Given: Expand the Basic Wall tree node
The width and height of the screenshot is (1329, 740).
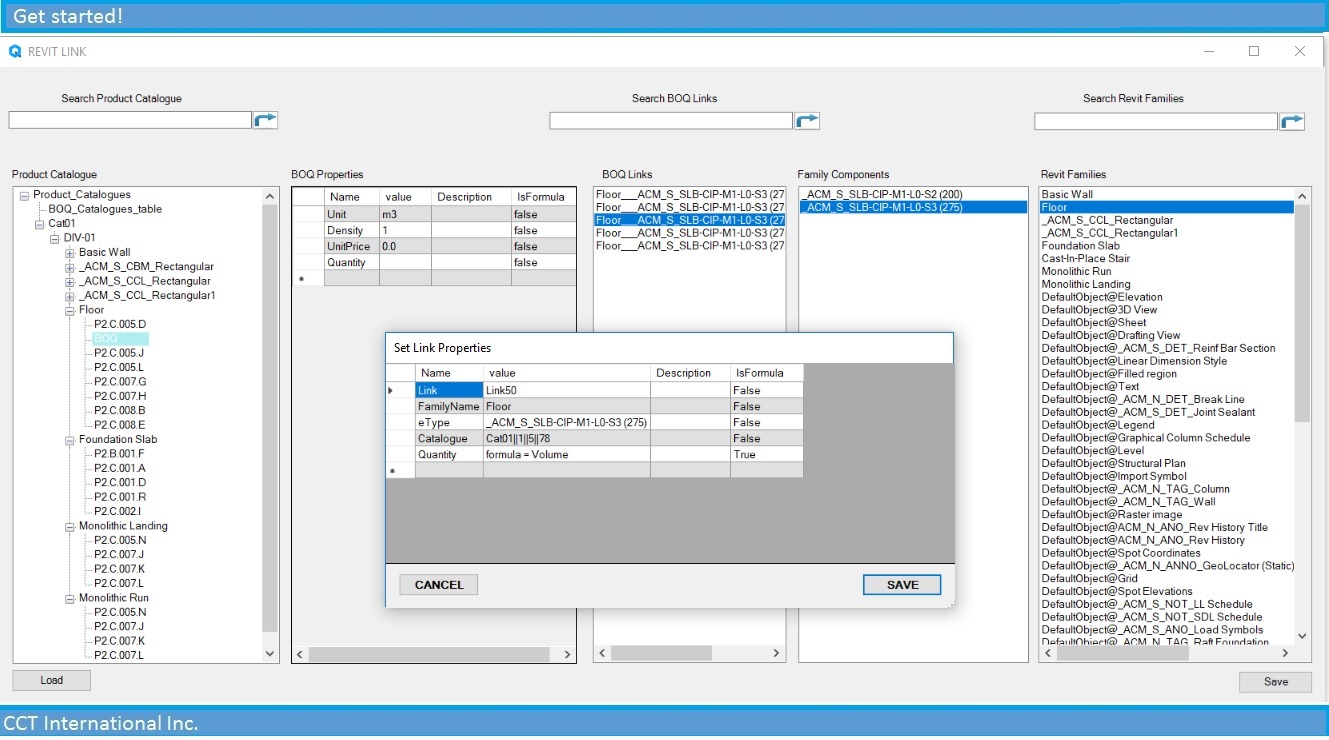Looking at the screenshot, I should tap(68, 252).
